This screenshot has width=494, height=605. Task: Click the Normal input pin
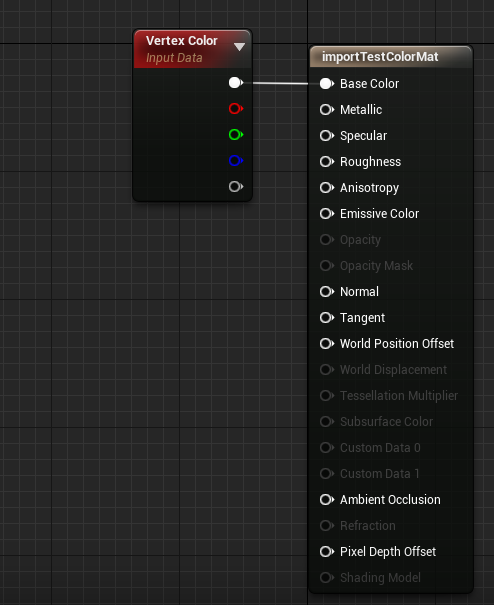tap(327, 292)
